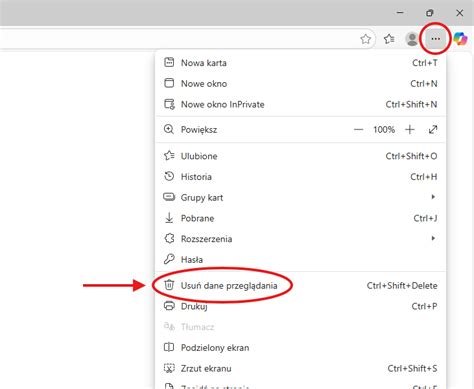The image size is (474, 389).
Task: Click the Ctrl+Shift+Delete shortcut text
Action: tap(402, 286)
